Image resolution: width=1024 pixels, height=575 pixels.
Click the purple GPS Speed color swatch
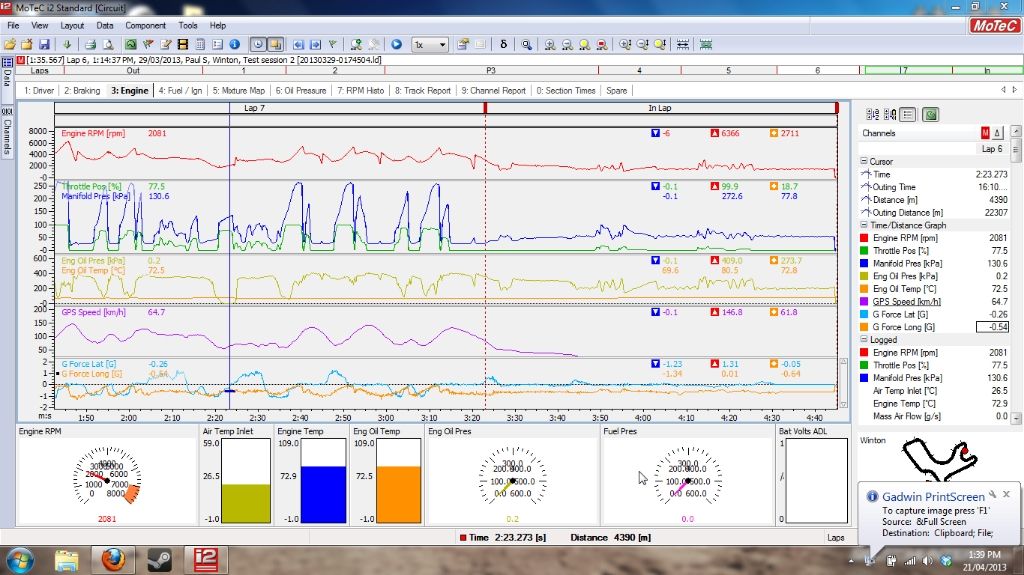click(x=863, y=301)
